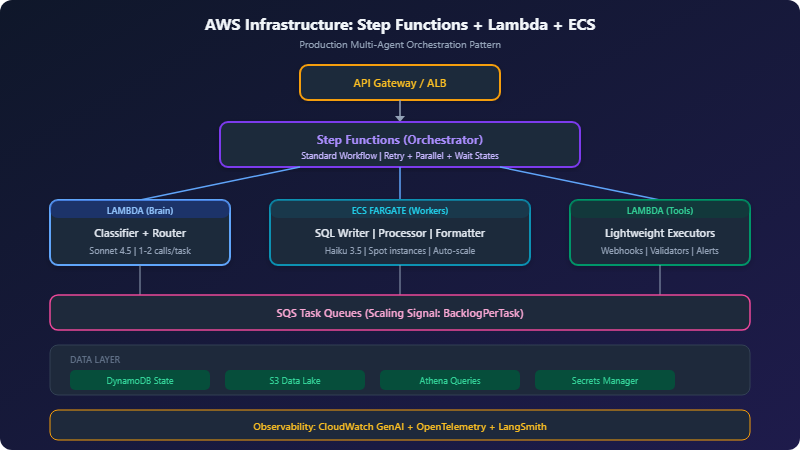Click the DynamoDB State chip
The height and width of the screenshot is (450, 800).
point(140,381)
